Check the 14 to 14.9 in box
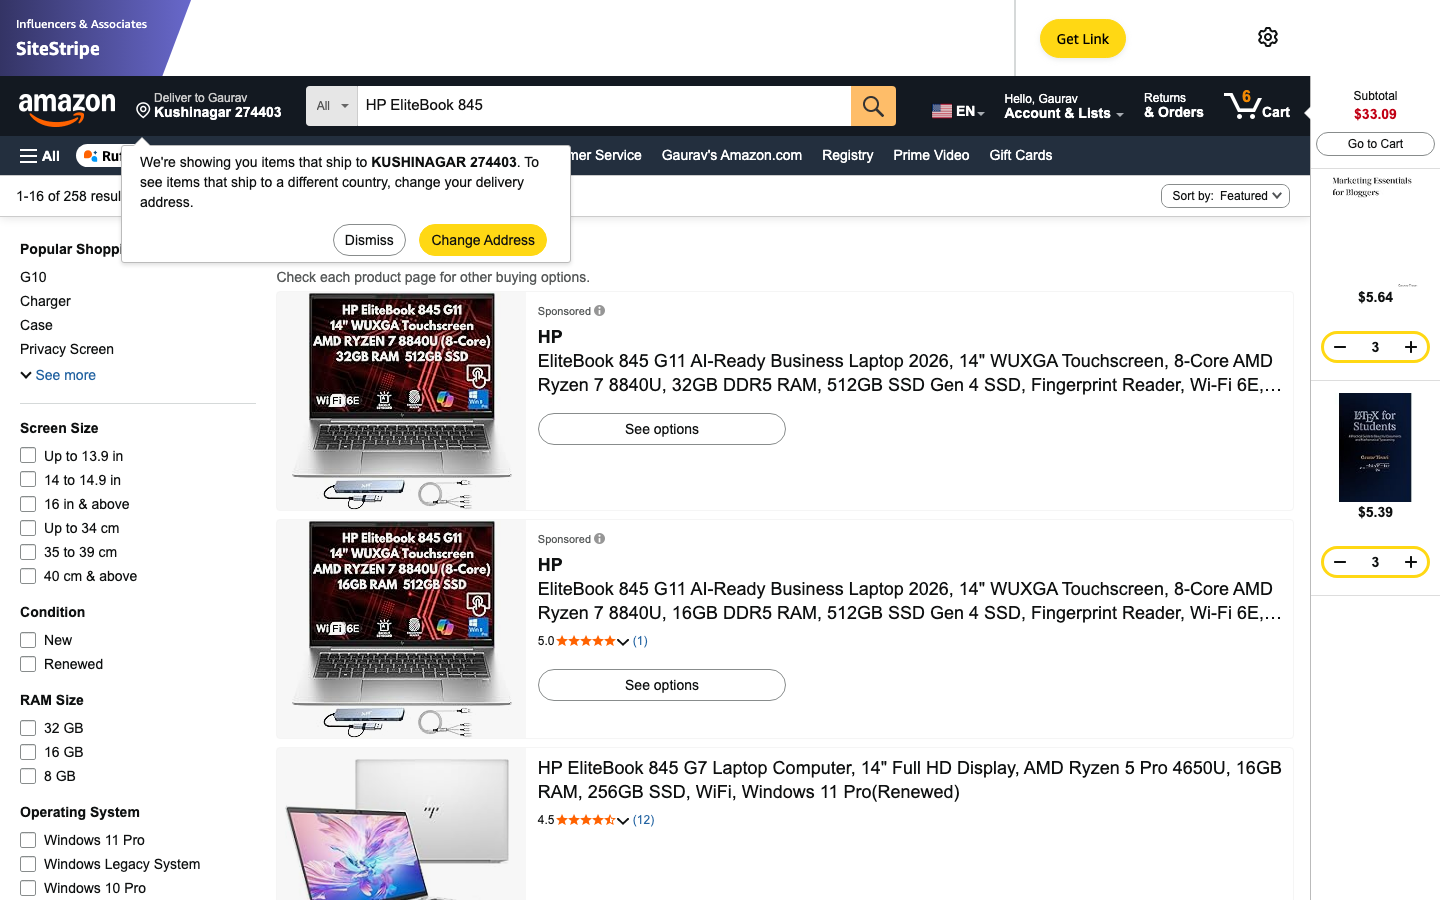 coord(28,480)
